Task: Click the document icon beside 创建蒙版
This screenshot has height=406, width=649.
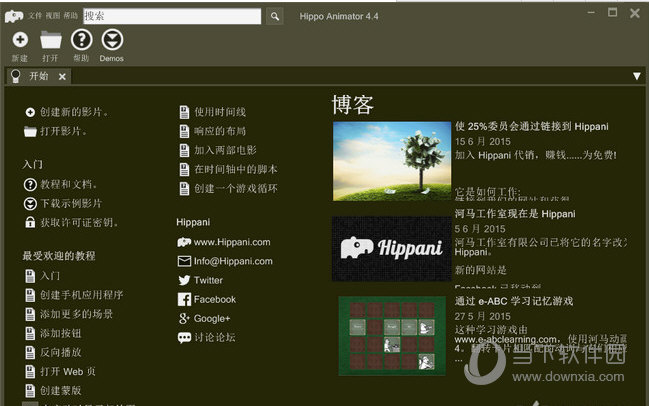Action: [30, 391]
